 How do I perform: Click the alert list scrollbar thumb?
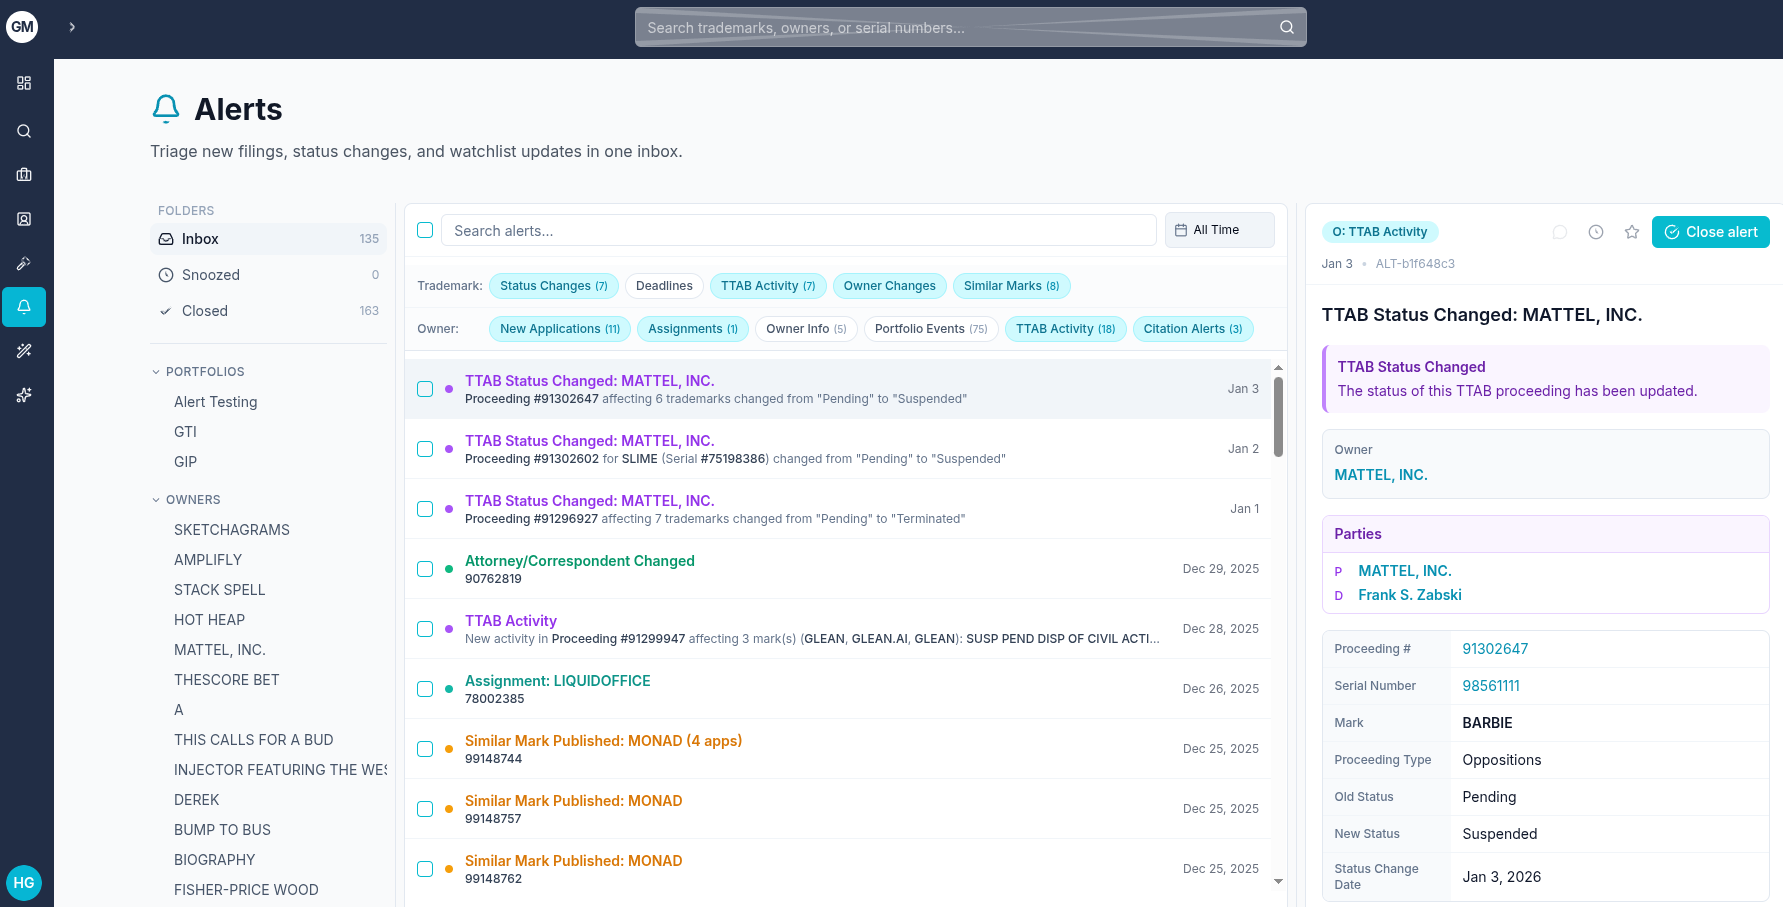point(1278,417)
